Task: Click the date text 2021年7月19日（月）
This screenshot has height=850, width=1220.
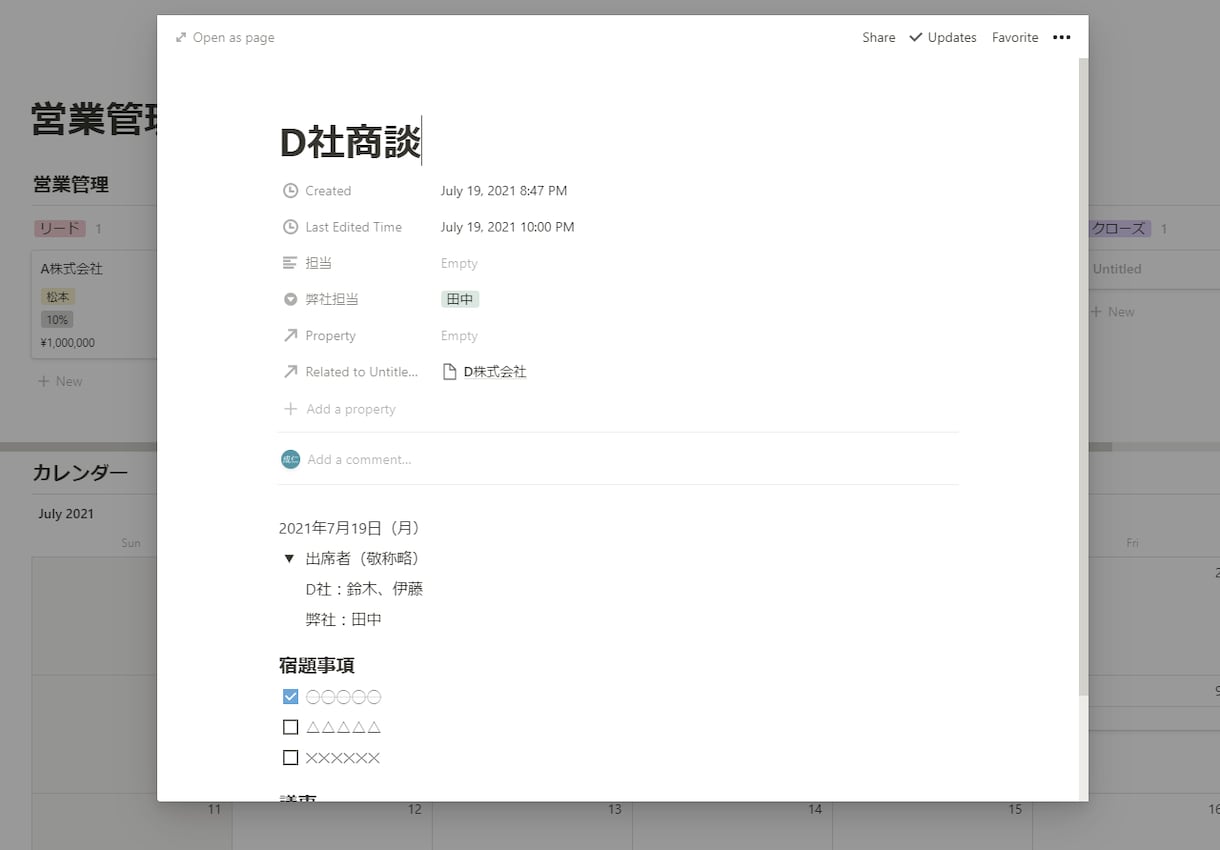Action: point(352,528)
